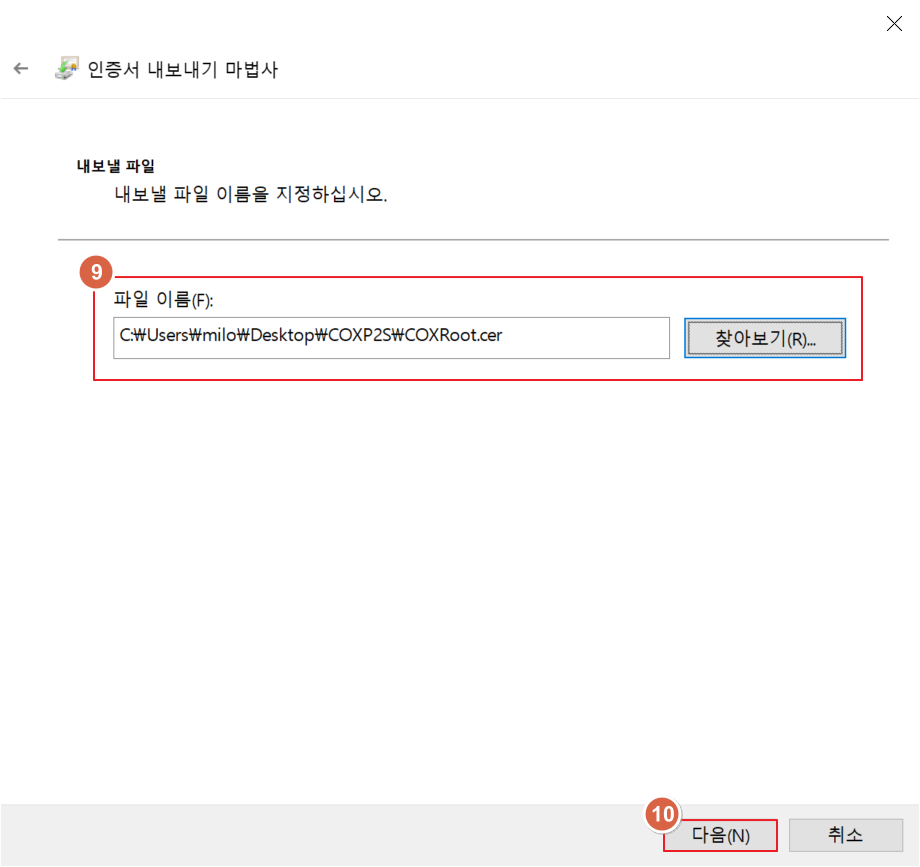Image resolution: width=920 pixels, height=867 pixels.
Task: Click the 파일 이름(F): label
Action: pos(163,300)
